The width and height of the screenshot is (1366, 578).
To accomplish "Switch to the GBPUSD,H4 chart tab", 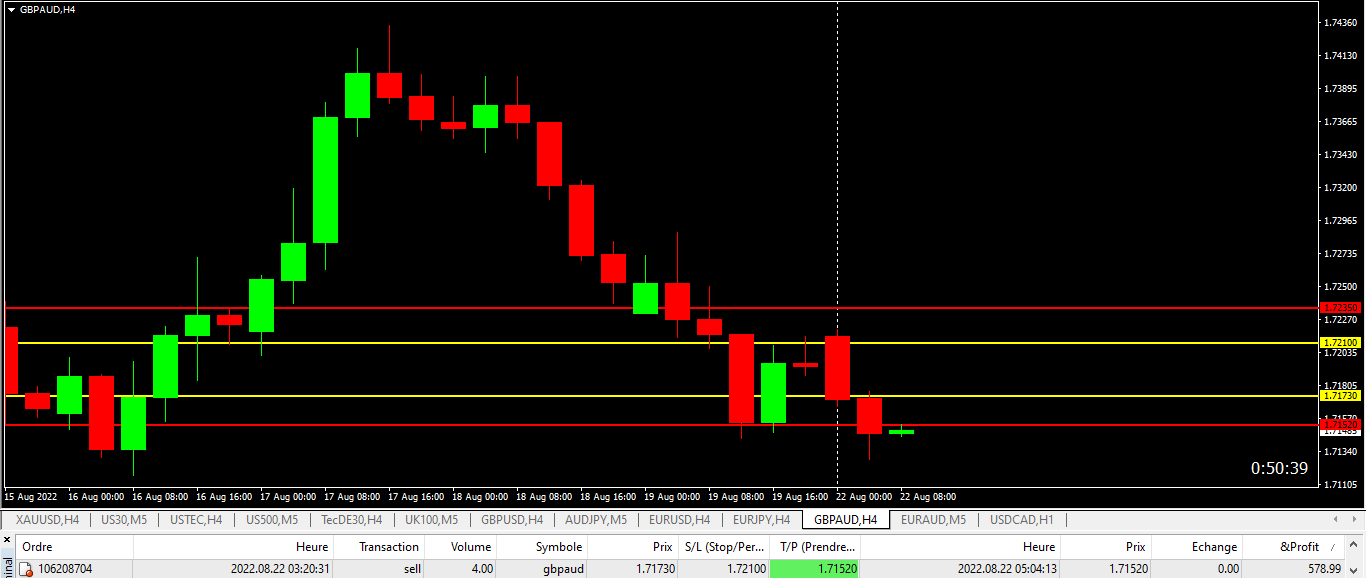I will point(512,520).
